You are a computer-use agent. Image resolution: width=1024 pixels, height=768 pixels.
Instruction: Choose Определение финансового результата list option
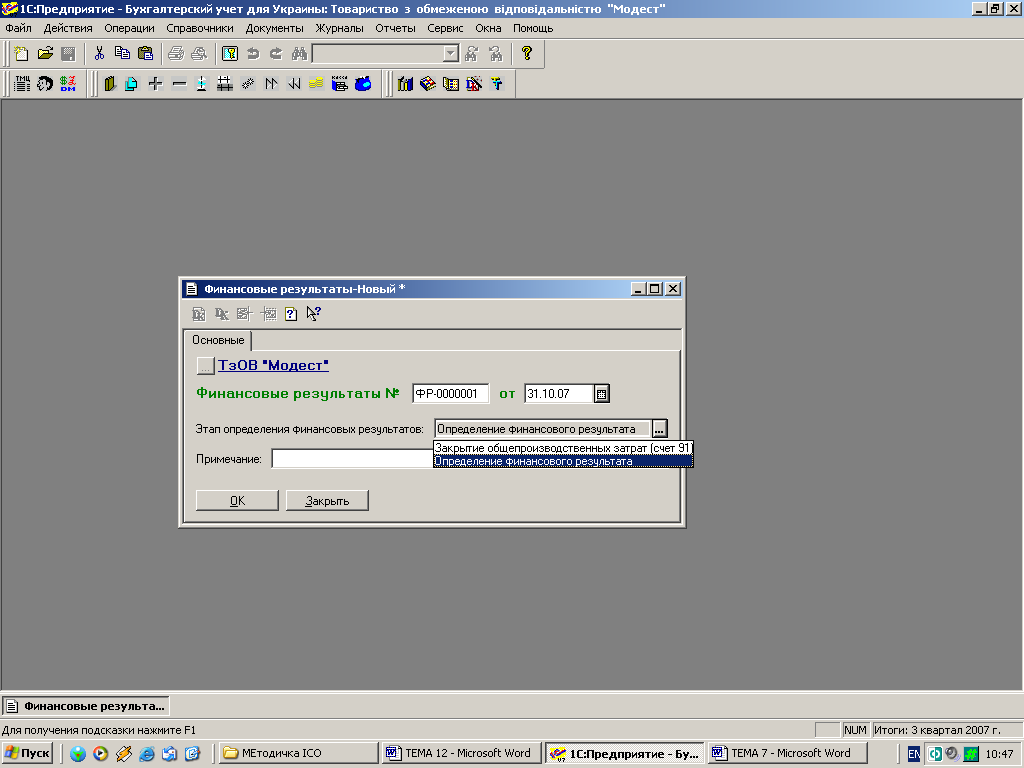coord(563,461)
